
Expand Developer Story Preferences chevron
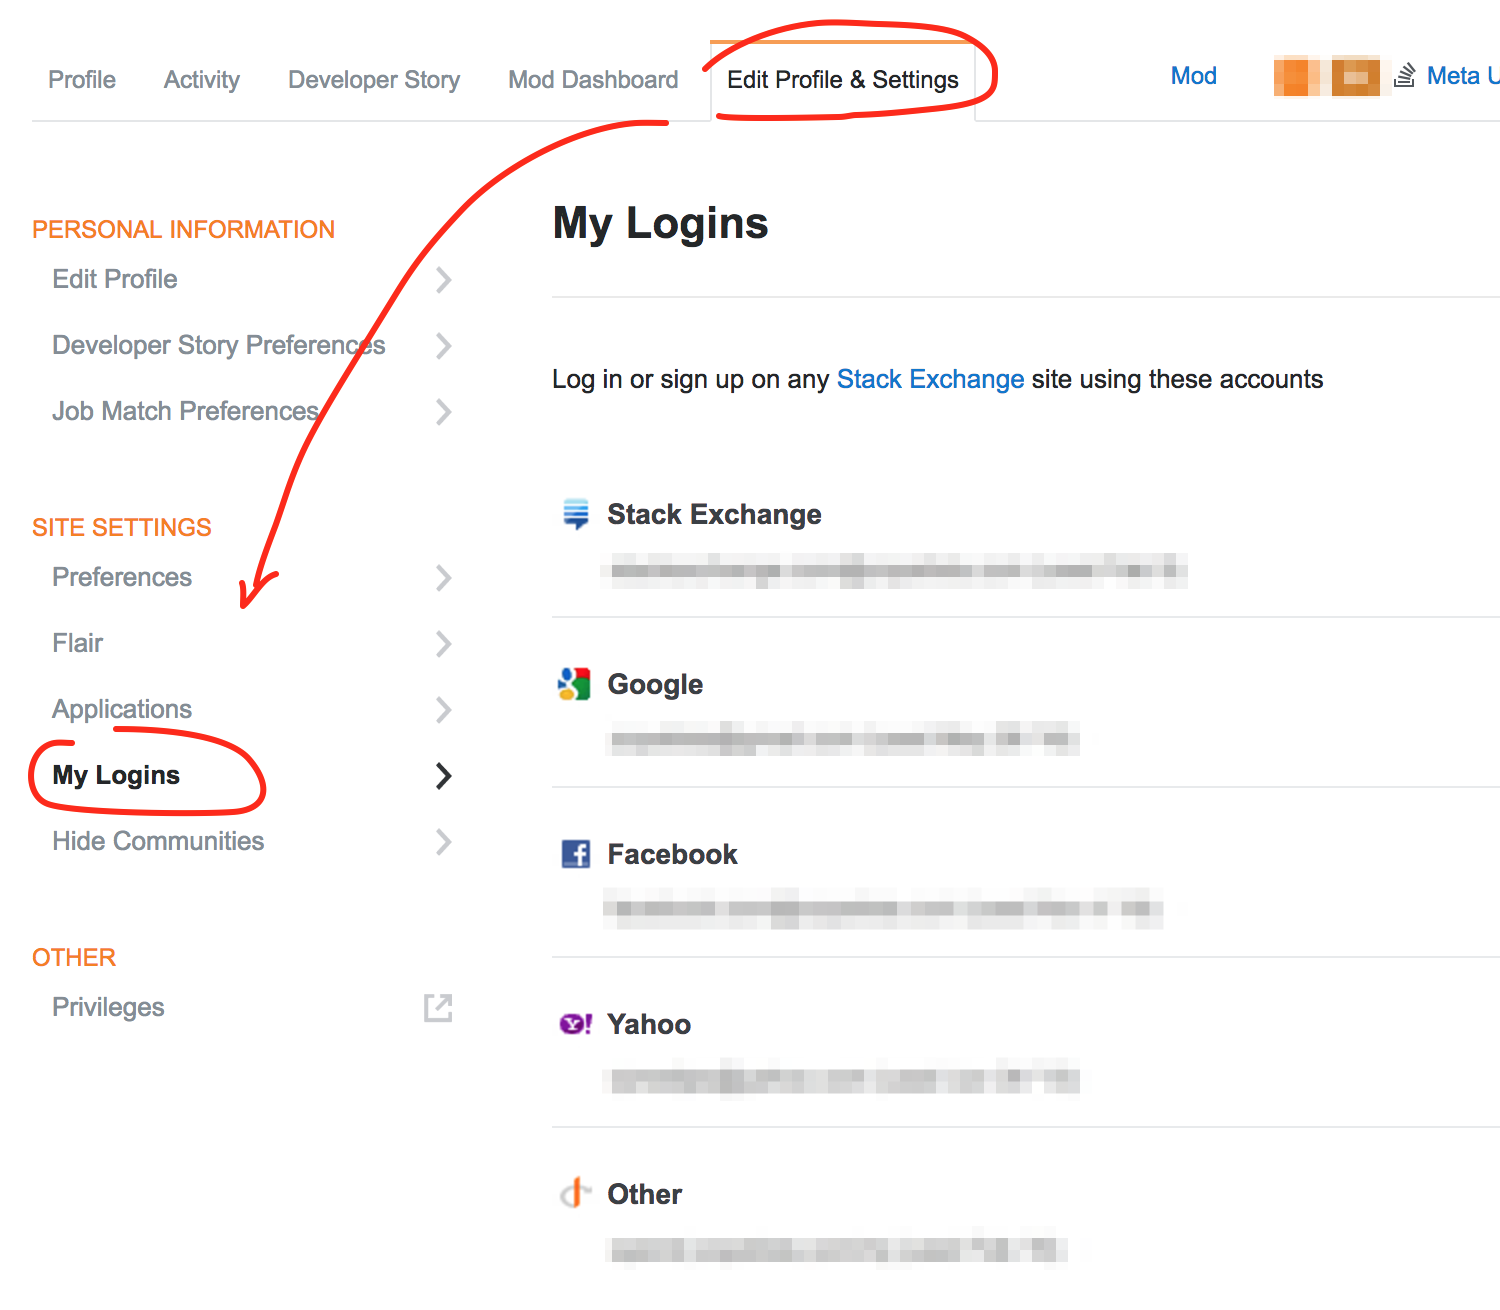(x=444, y=346)
